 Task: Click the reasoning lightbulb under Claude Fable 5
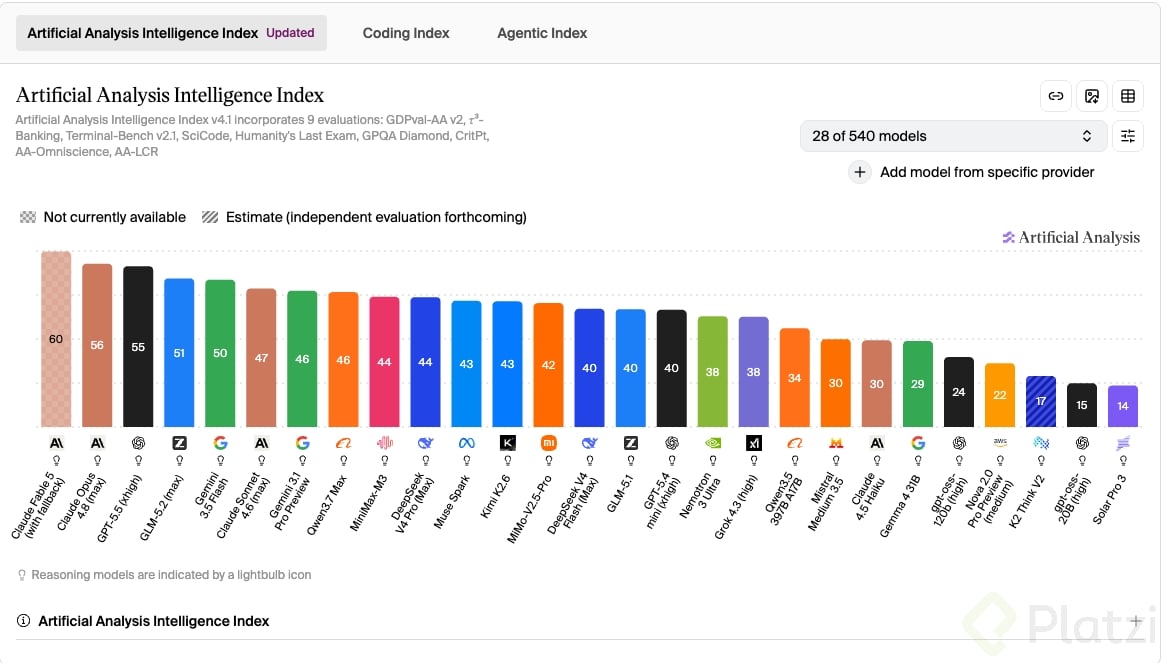pyautogui.click(x=56, y=460)
